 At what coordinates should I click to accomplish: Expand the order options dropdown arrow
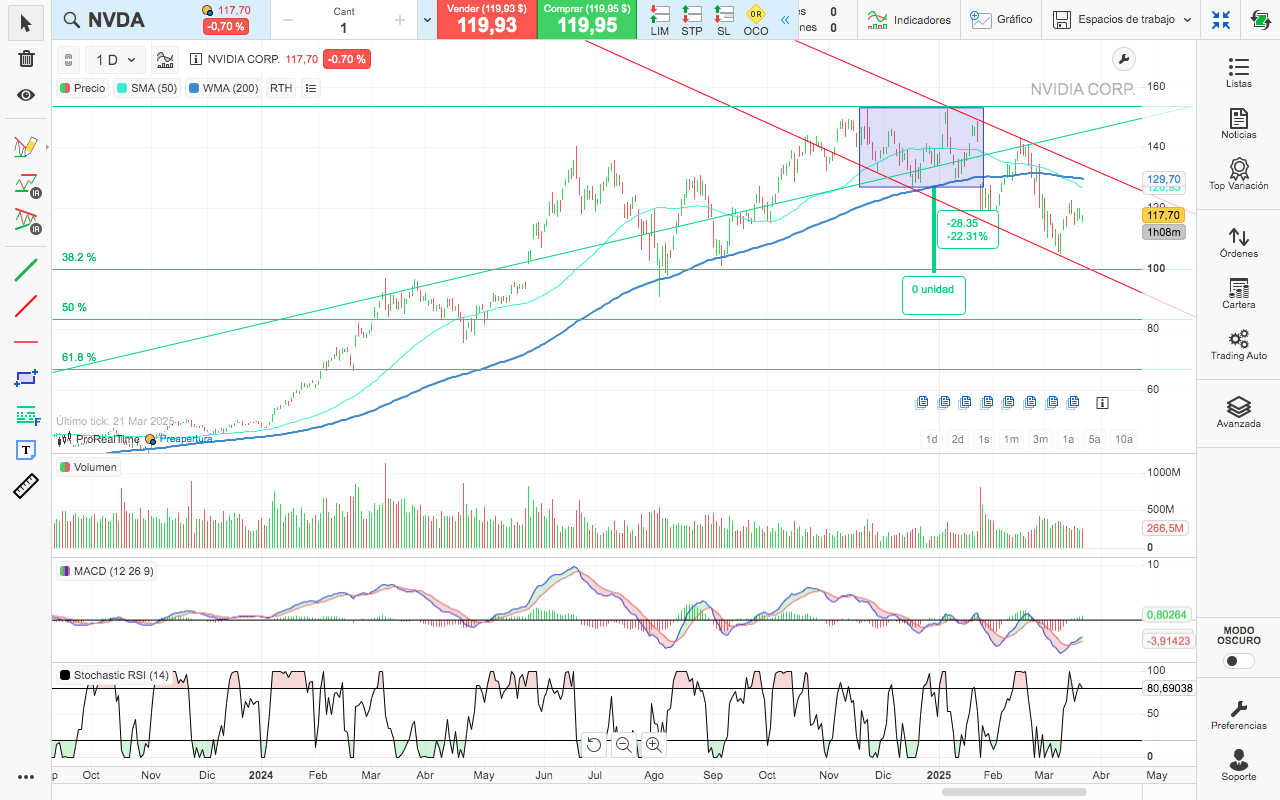pos(427,20)
